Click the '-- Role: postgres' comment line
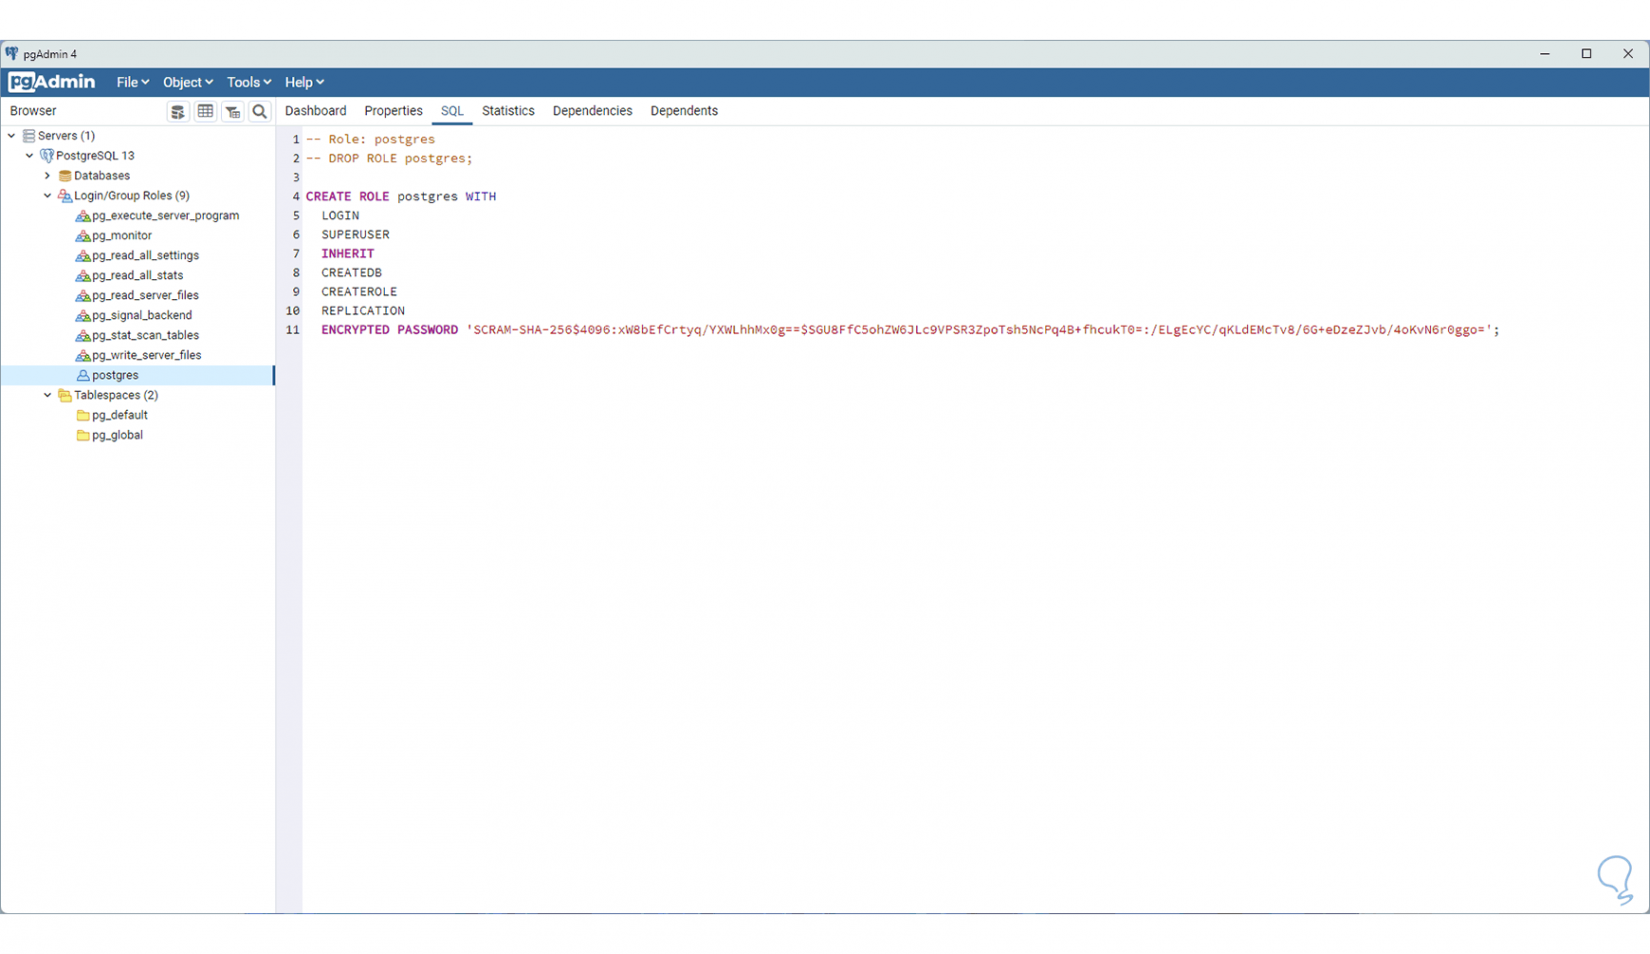 (370, 140)
